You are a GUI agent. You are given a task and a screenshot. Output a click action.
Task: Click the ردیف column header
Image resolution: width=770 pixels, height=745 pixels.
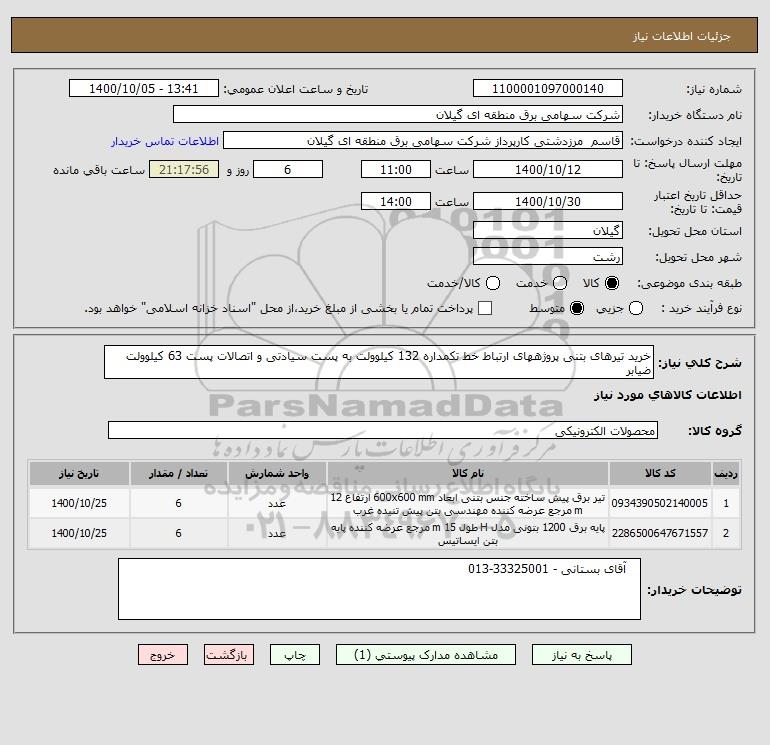(x=726, y=473)
